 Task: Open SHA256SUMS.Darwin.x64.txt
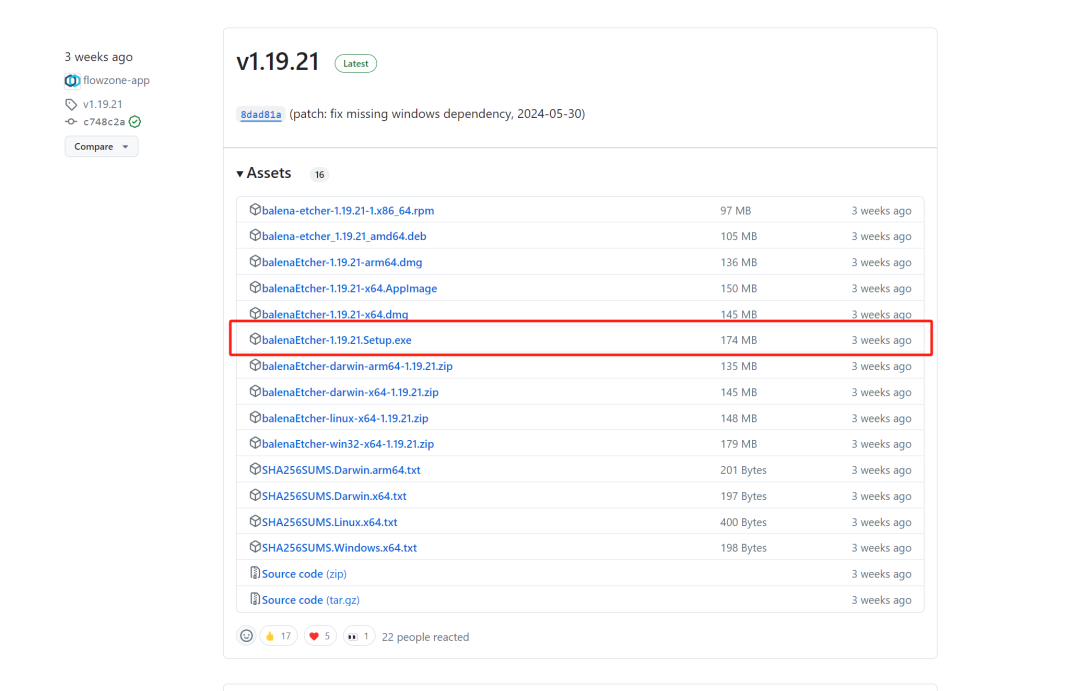tap(334, 497)
